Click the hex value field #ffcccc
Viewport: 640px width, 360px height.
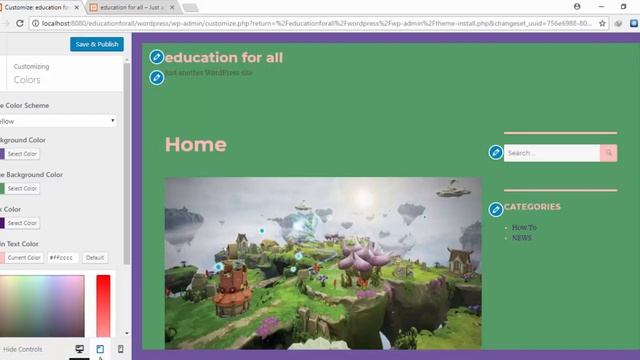tap(62, 258)
